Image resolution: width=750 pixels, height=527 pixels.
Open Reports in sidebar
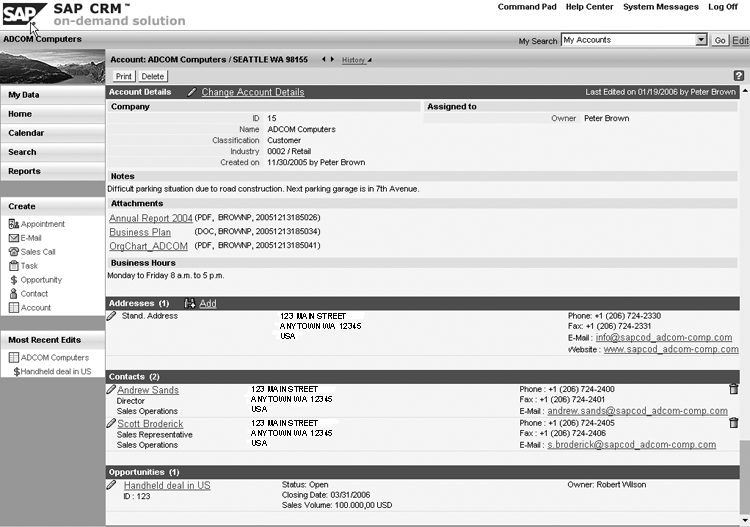[53, 171]
